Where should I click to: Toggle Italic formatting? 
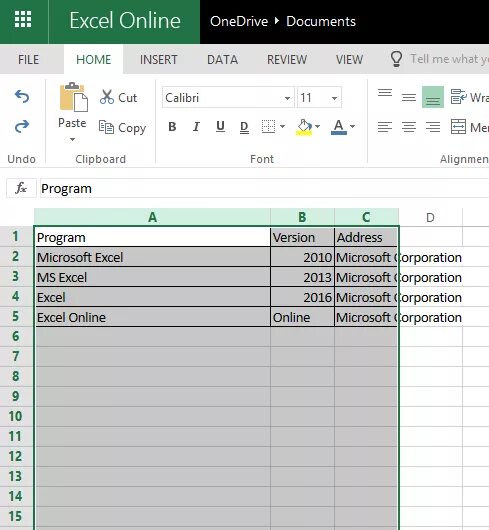pos(196,127)
